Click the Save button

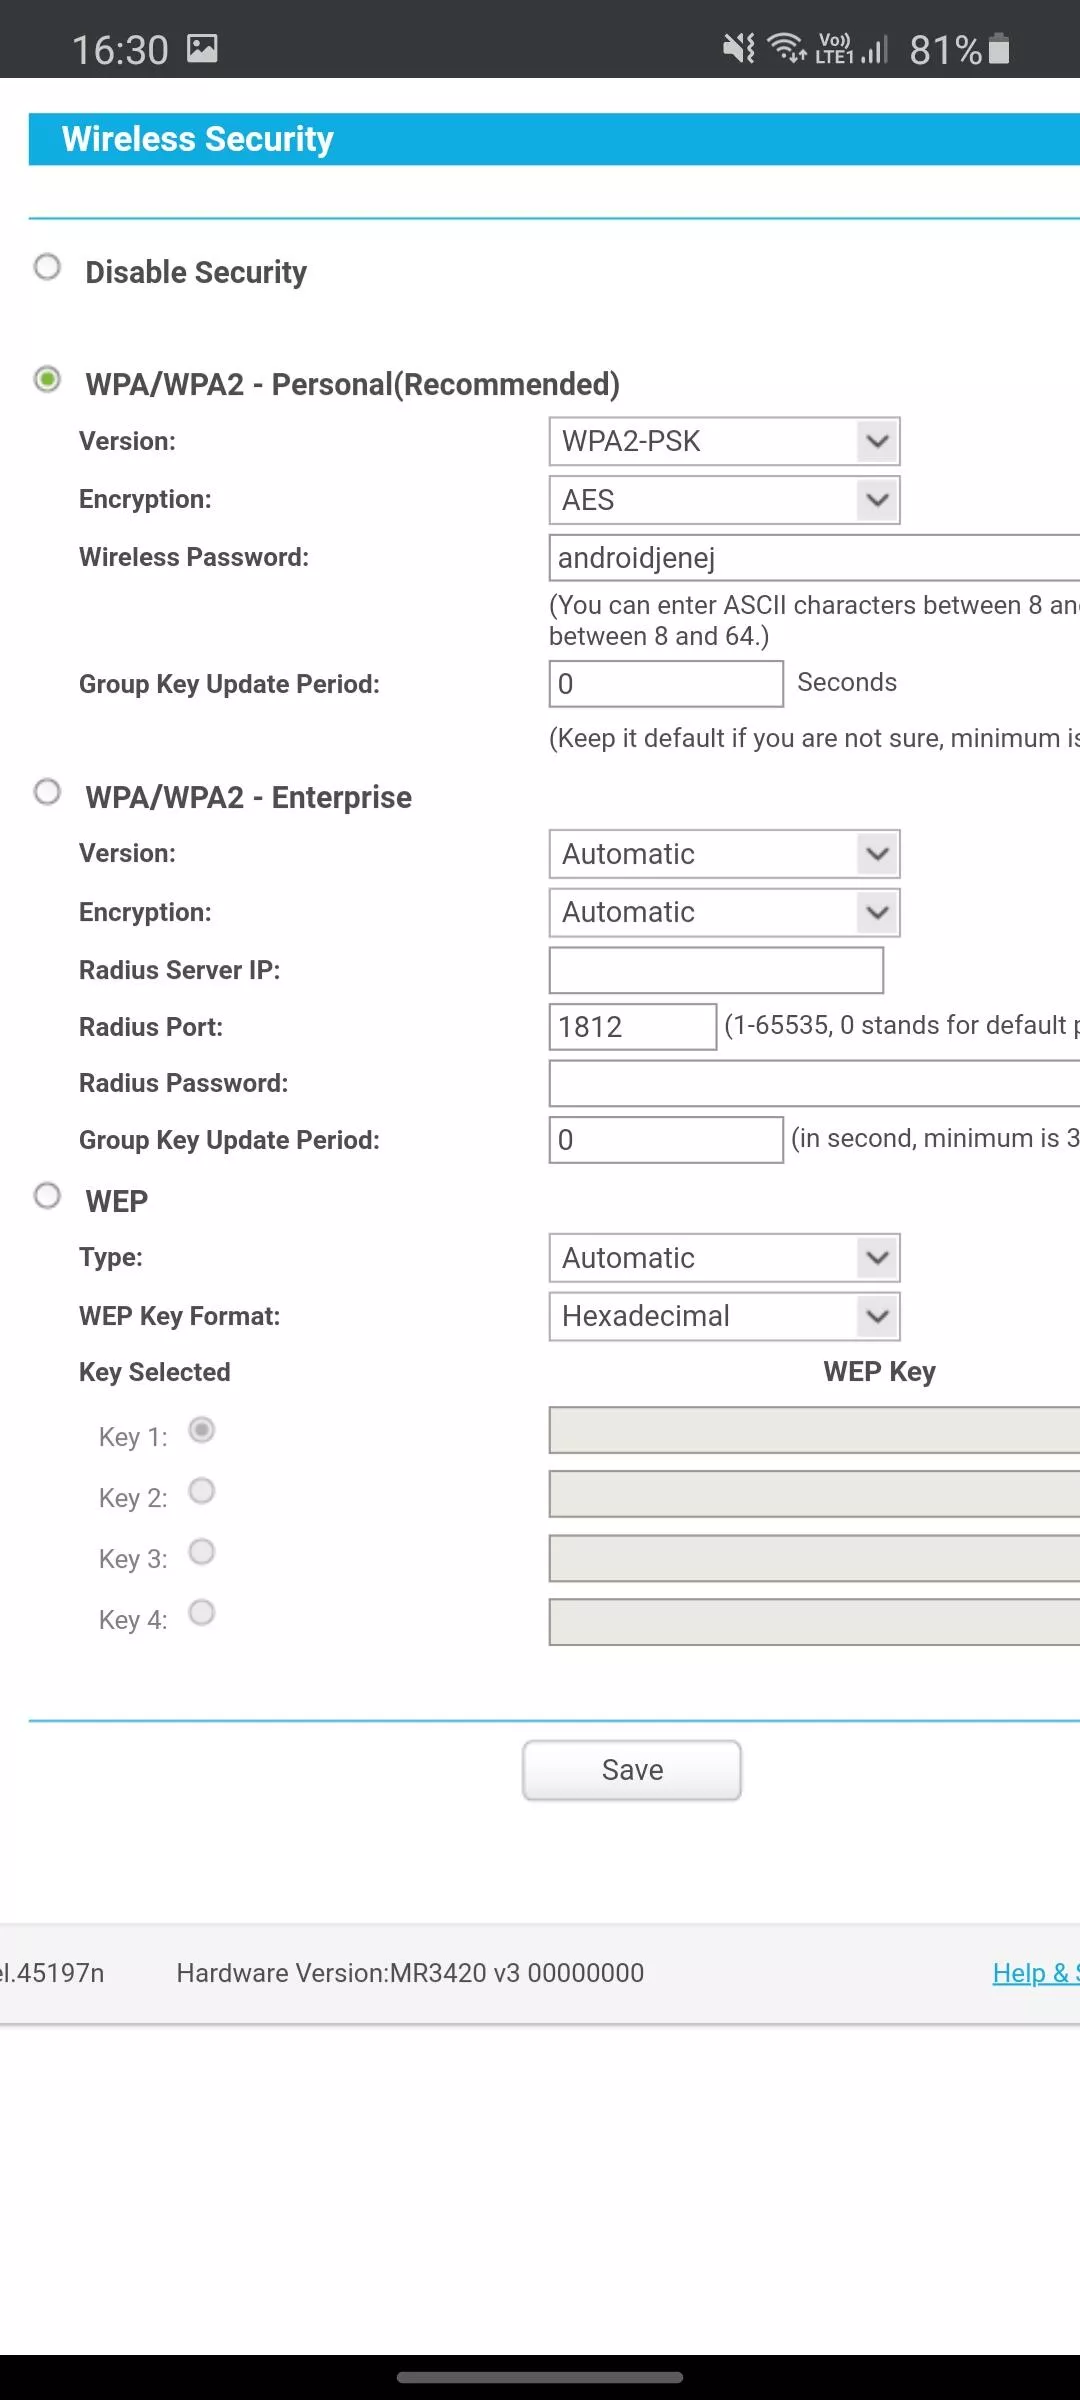[x=632, y=1770]
